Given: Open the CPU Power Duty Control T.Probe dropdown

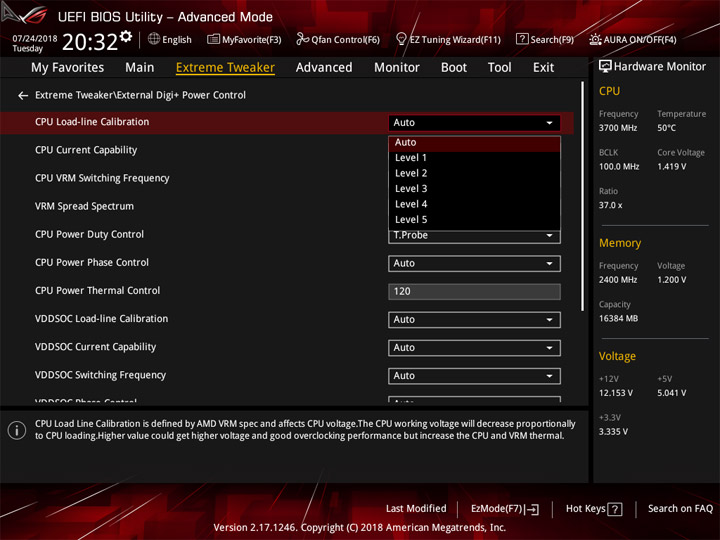Looking at the screenshot, I should click(474, 236).
